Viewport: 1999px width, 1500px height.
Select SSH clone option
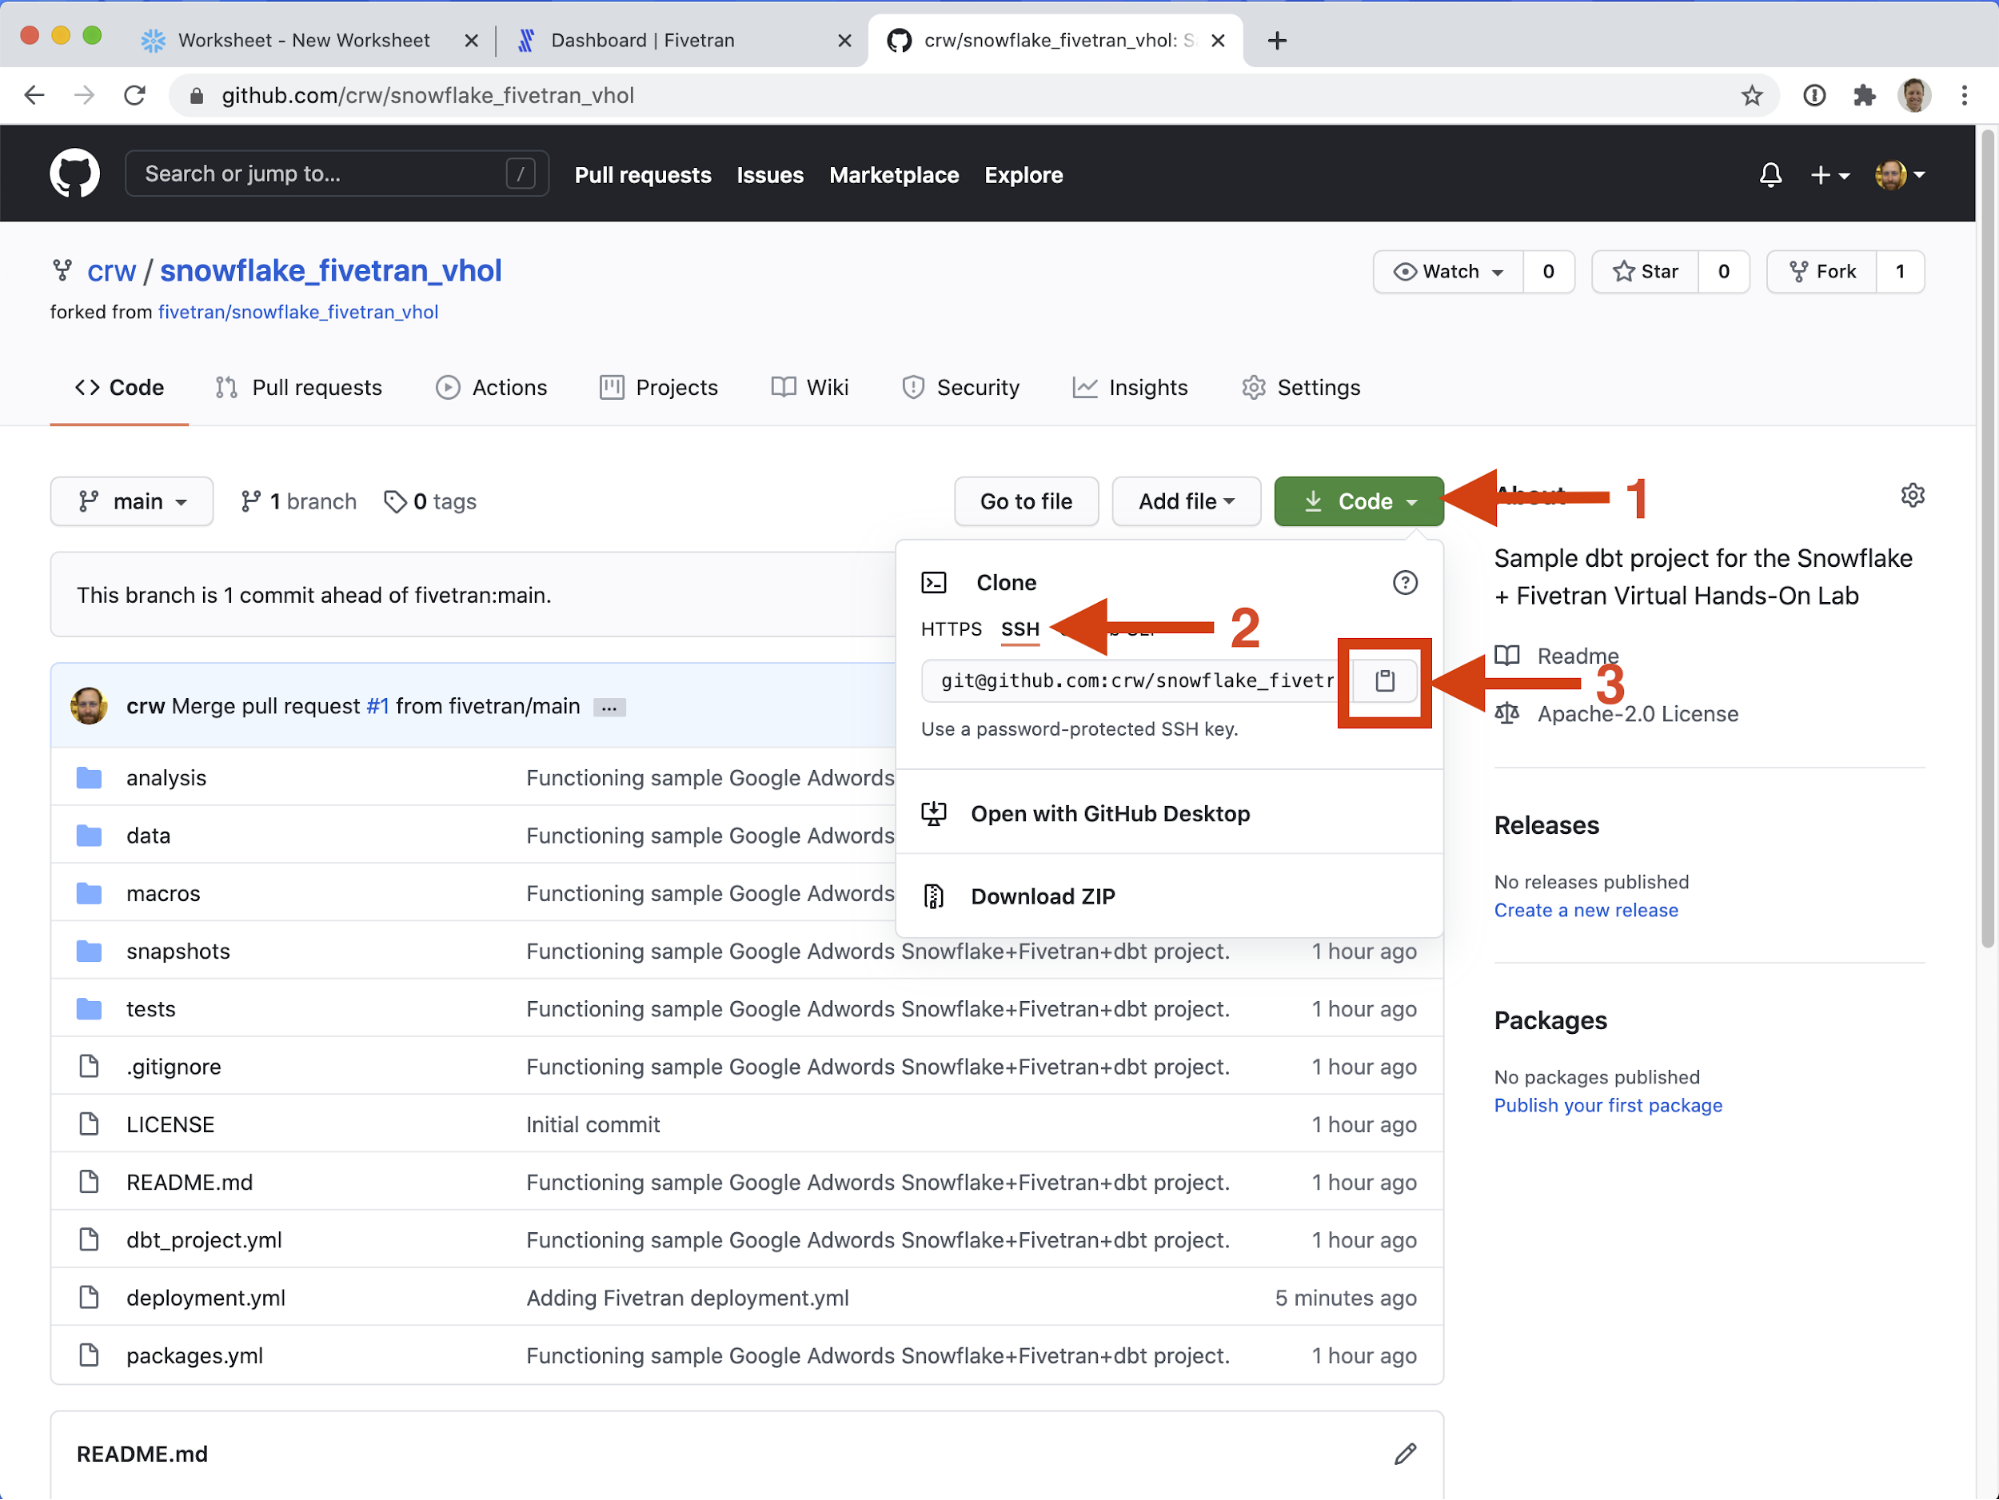click(1020, 629)
